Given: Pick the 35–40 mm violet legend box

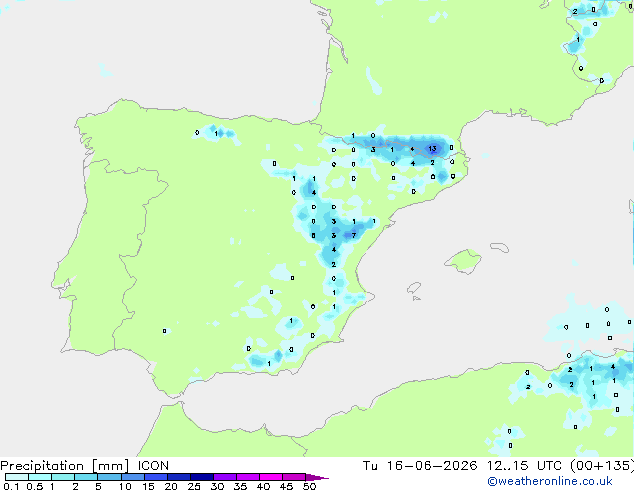Looking at the screenshot, I should point(248,477).
